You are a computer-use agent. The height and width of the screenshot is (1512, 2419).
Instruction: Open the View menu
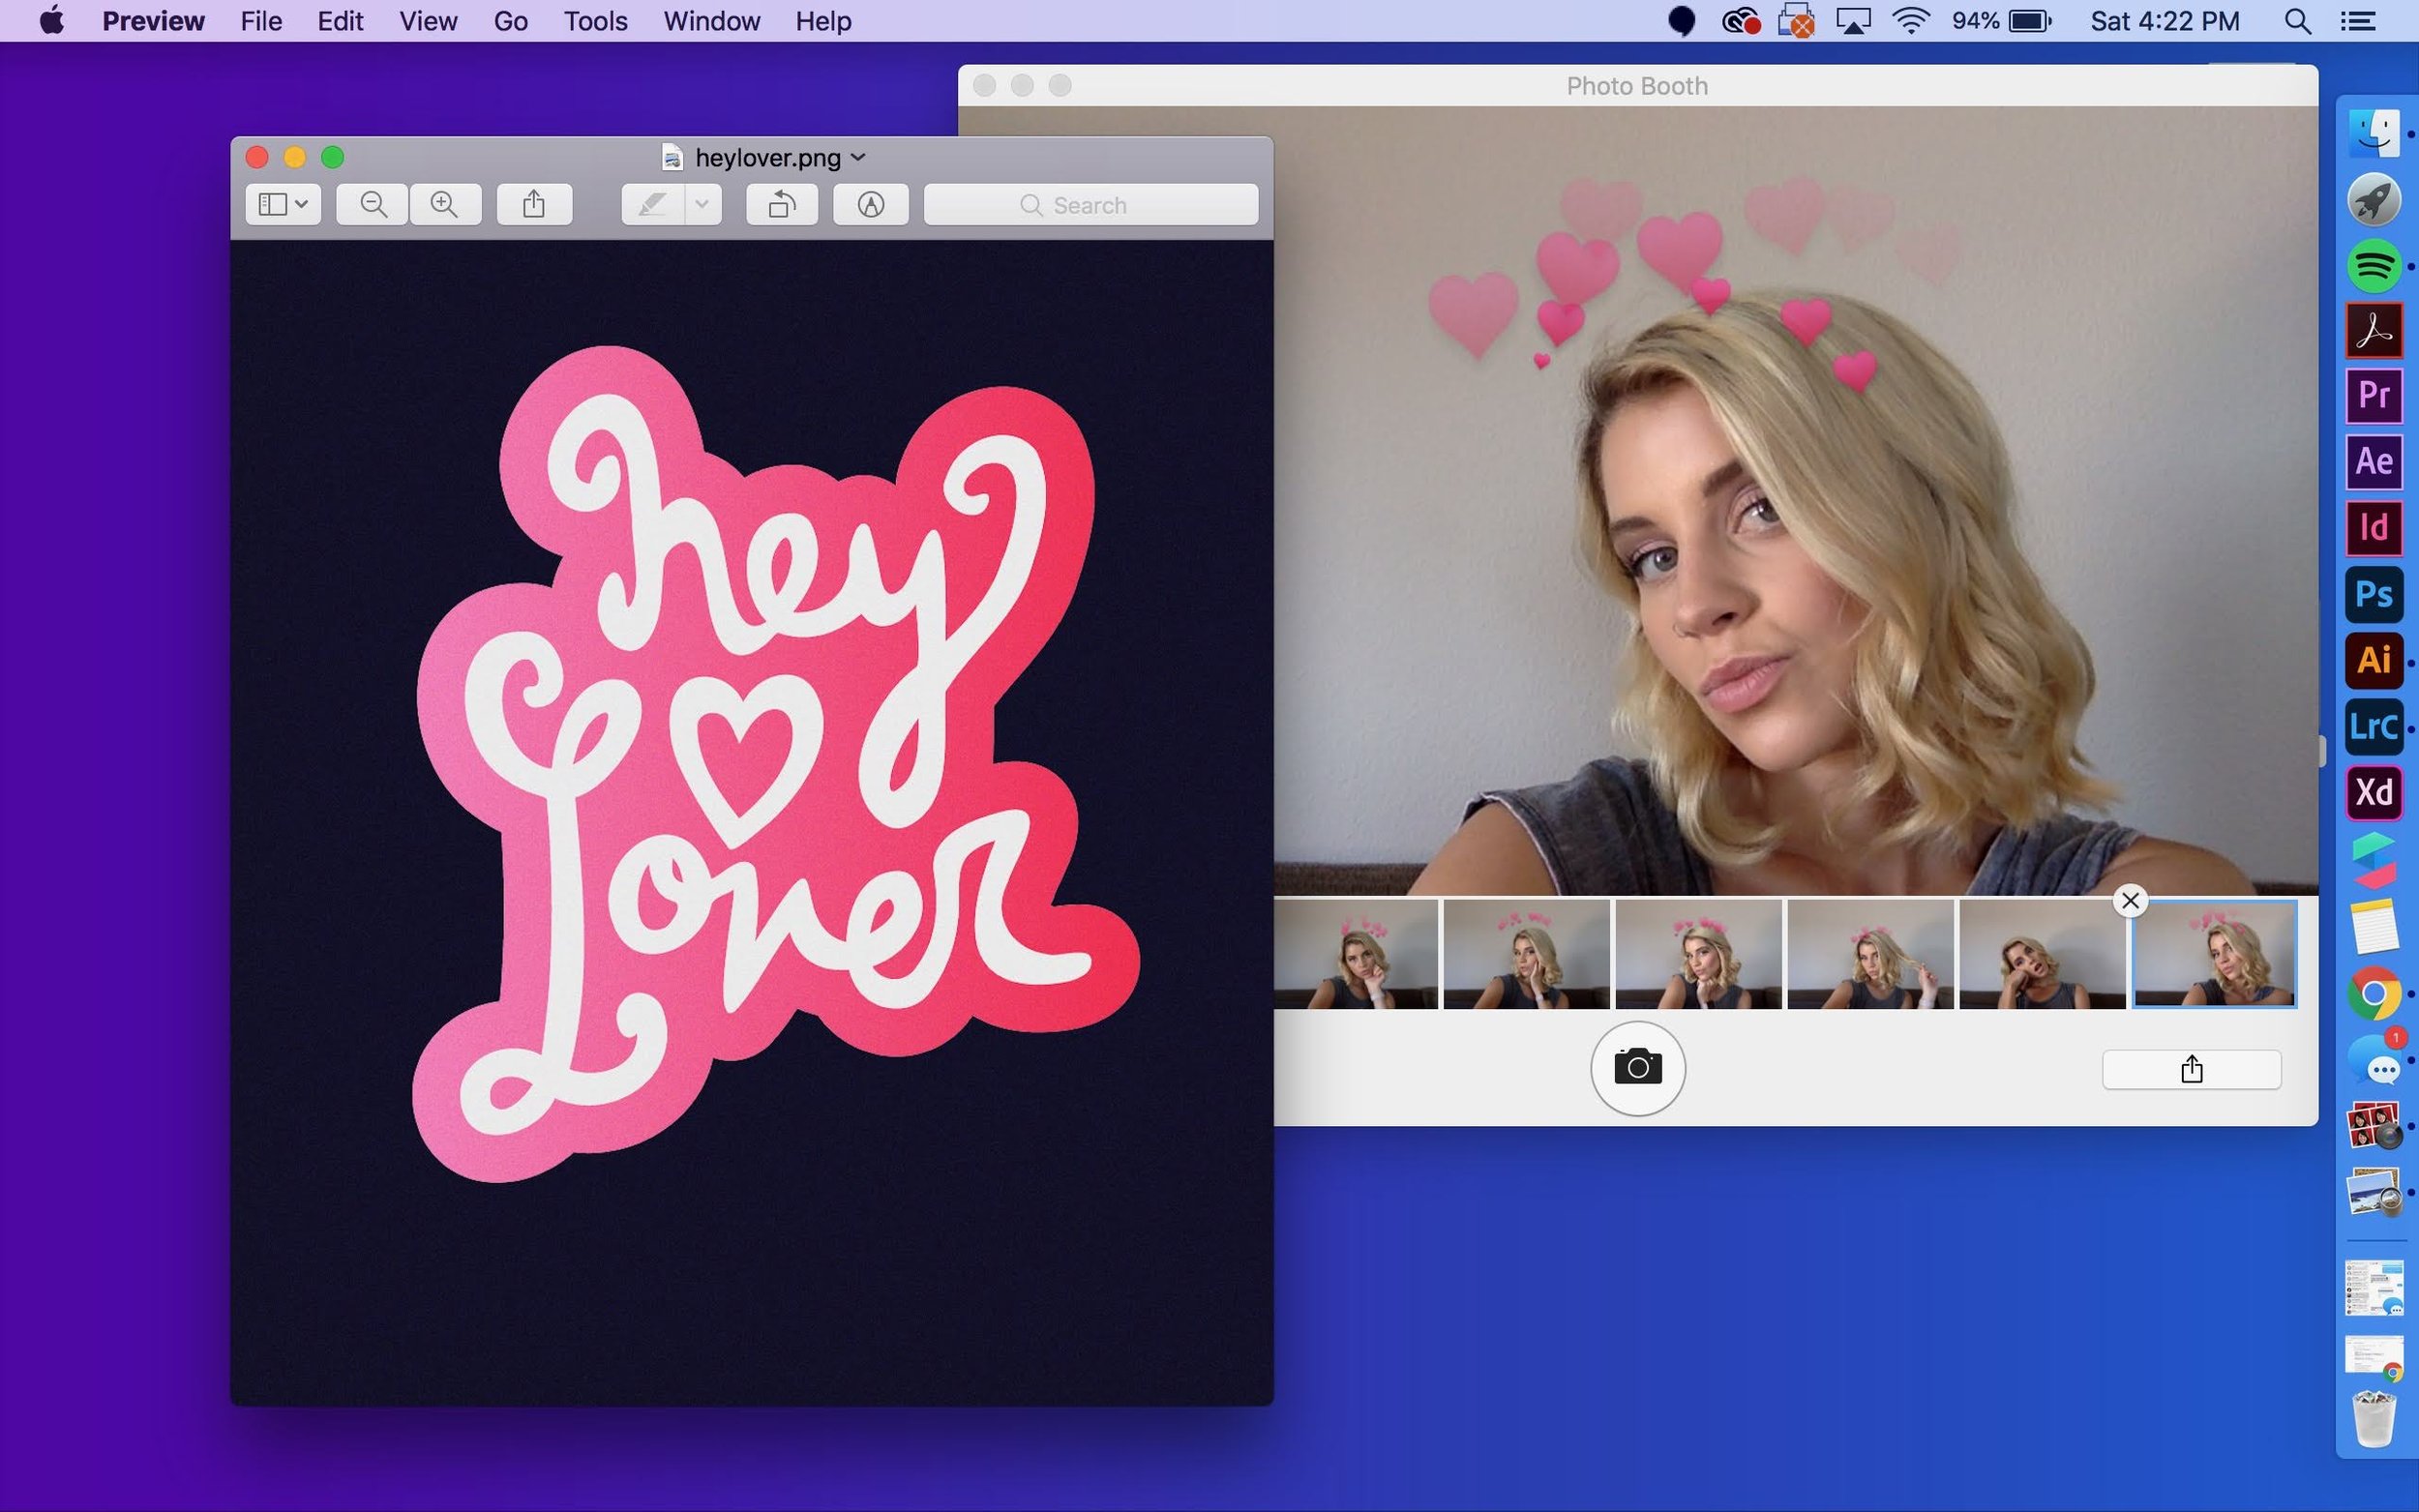coord(428,21)
